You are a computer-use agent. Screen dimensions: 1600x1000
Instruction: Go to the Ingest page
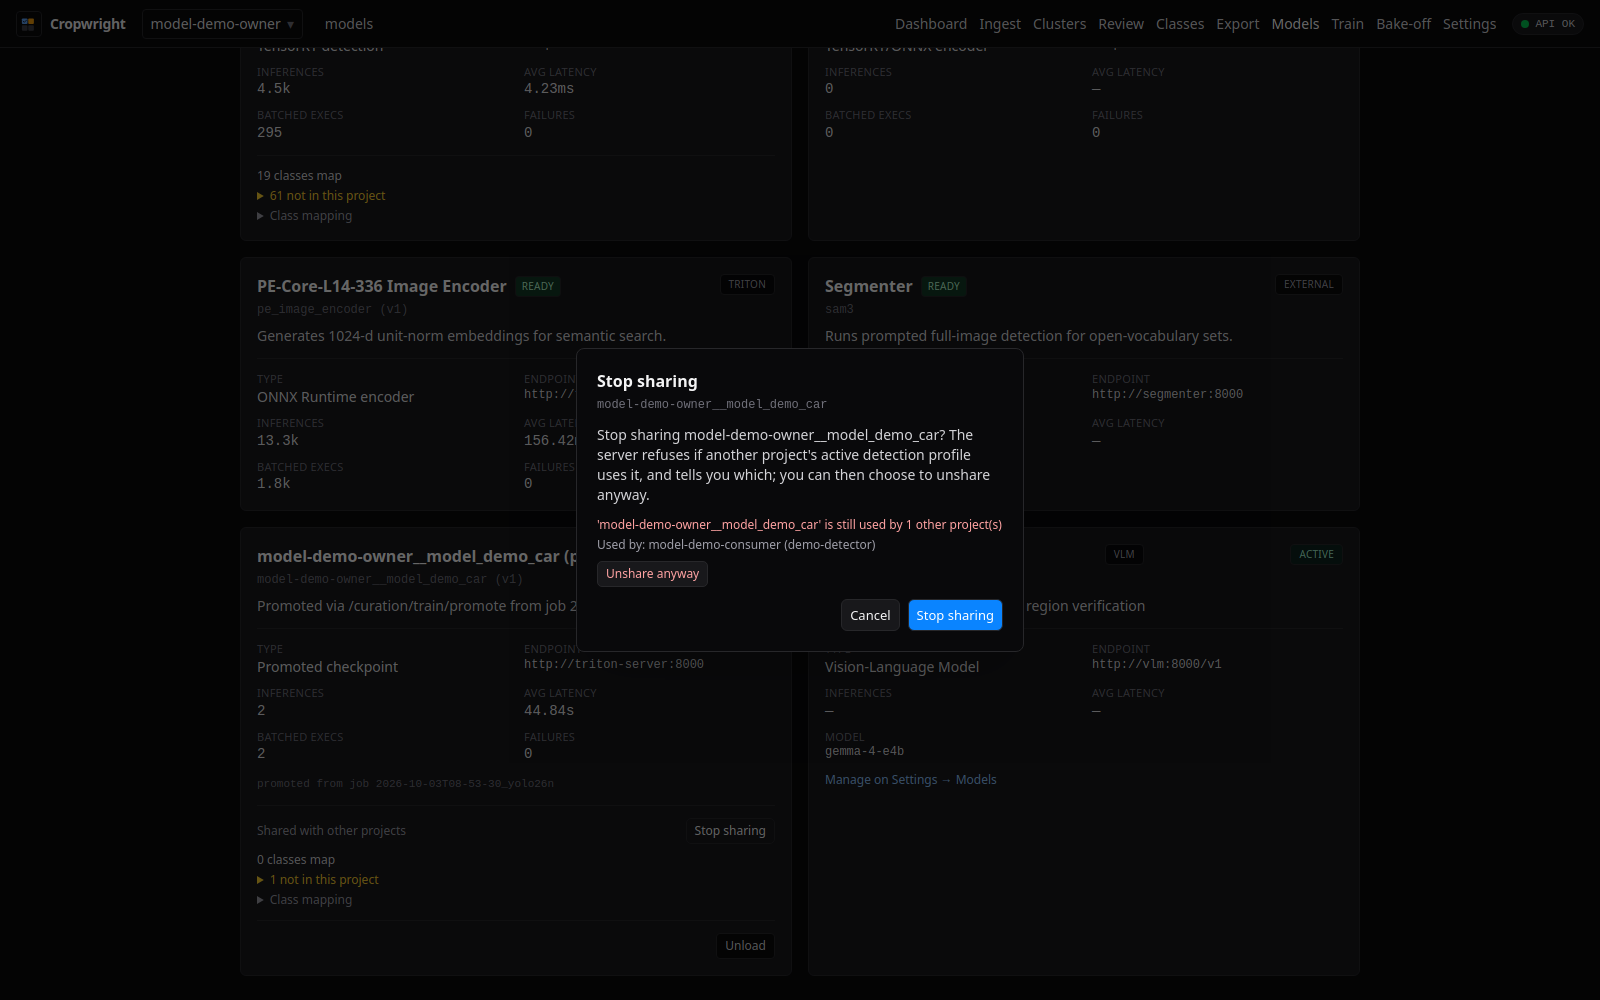coord(999,24)
